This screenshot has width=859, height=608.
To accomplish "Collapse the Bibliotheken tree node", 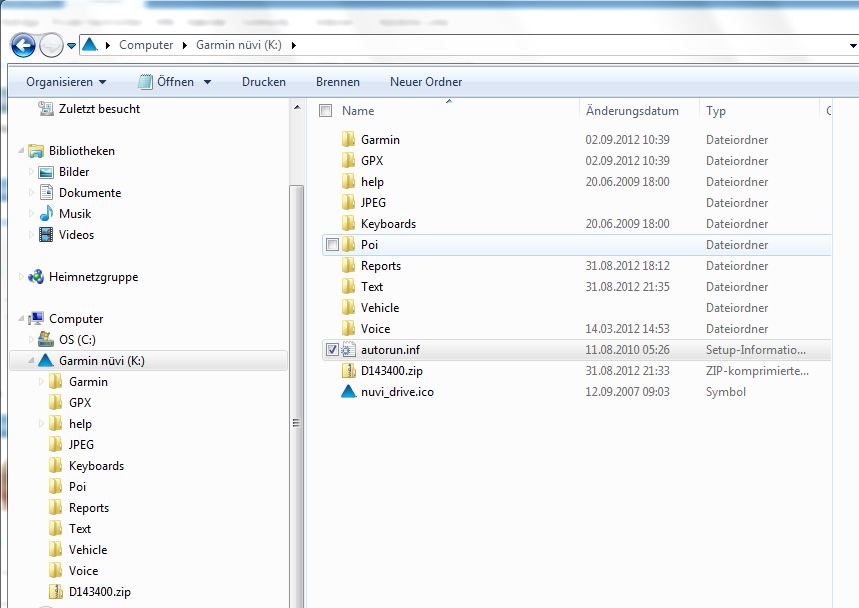I will point(21,151).
